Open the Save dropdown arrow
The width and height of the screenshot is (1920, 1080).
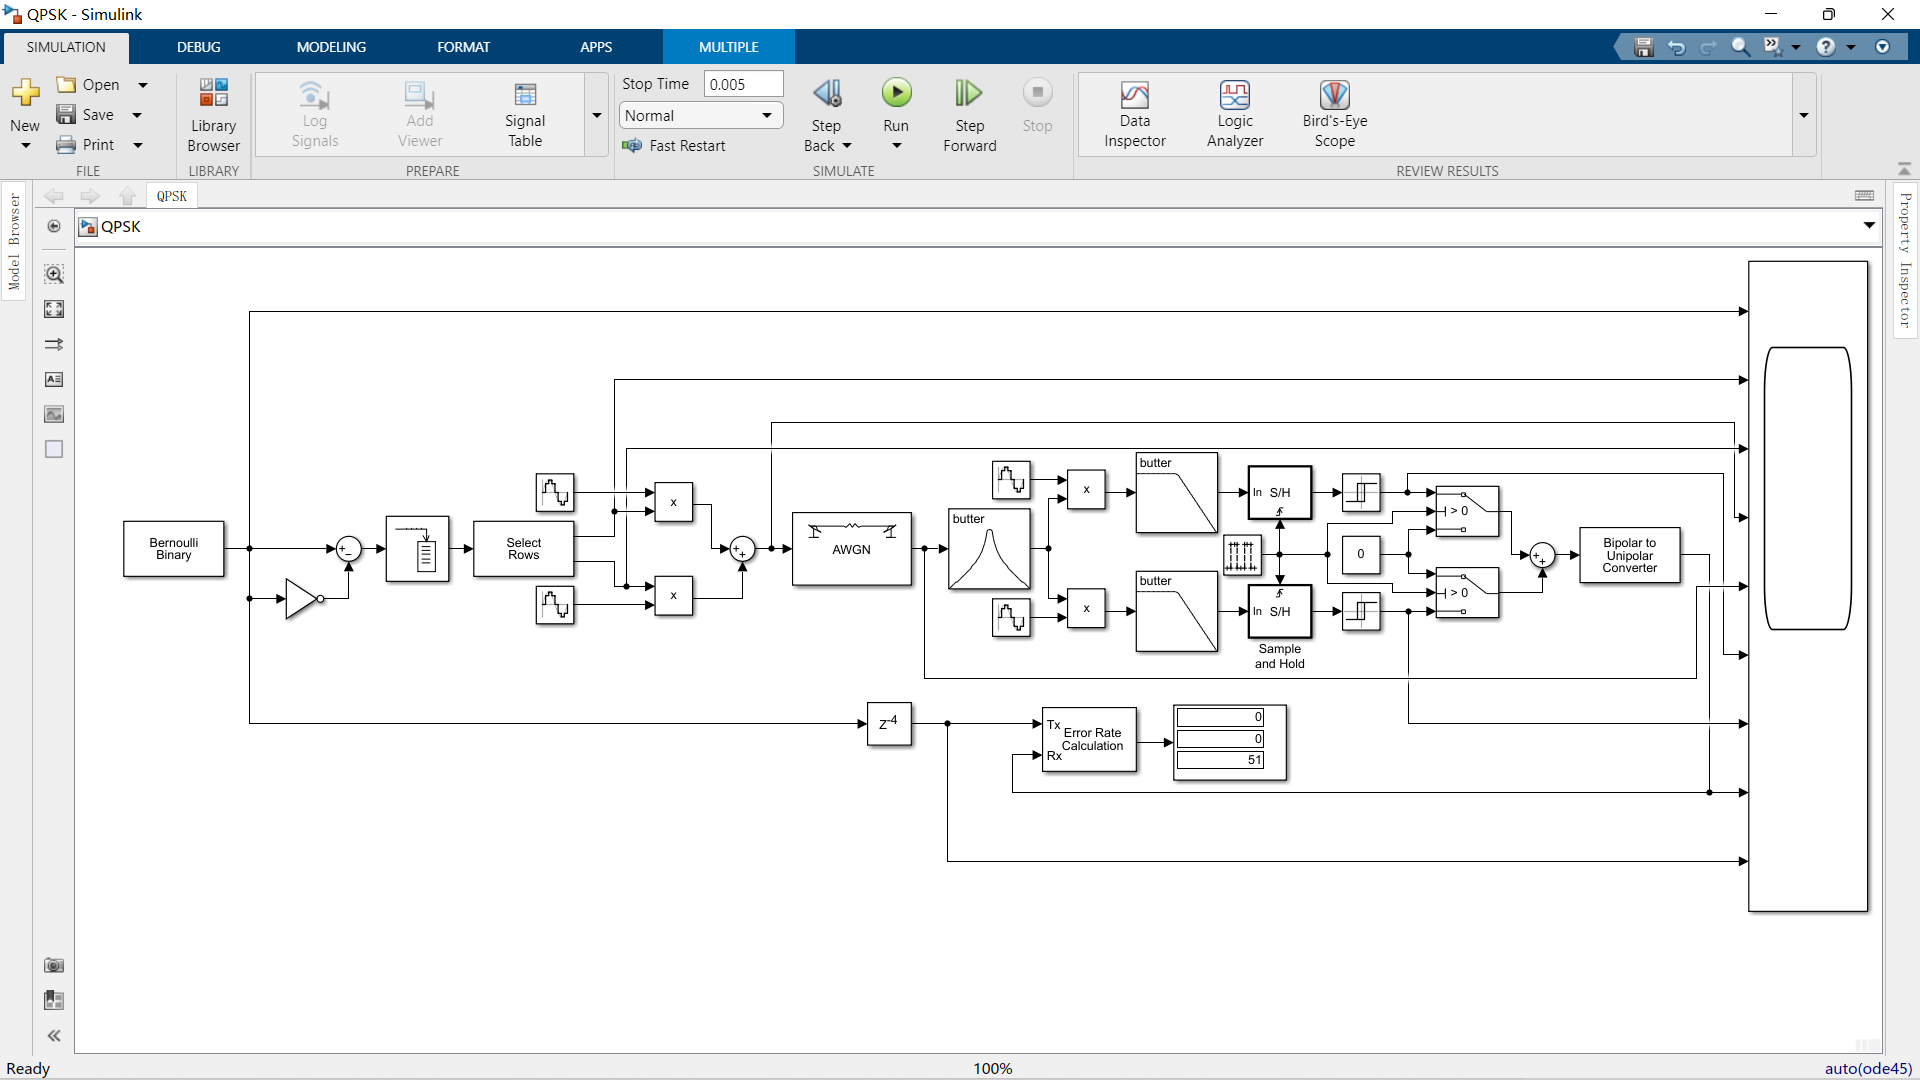tap(137, 115)
